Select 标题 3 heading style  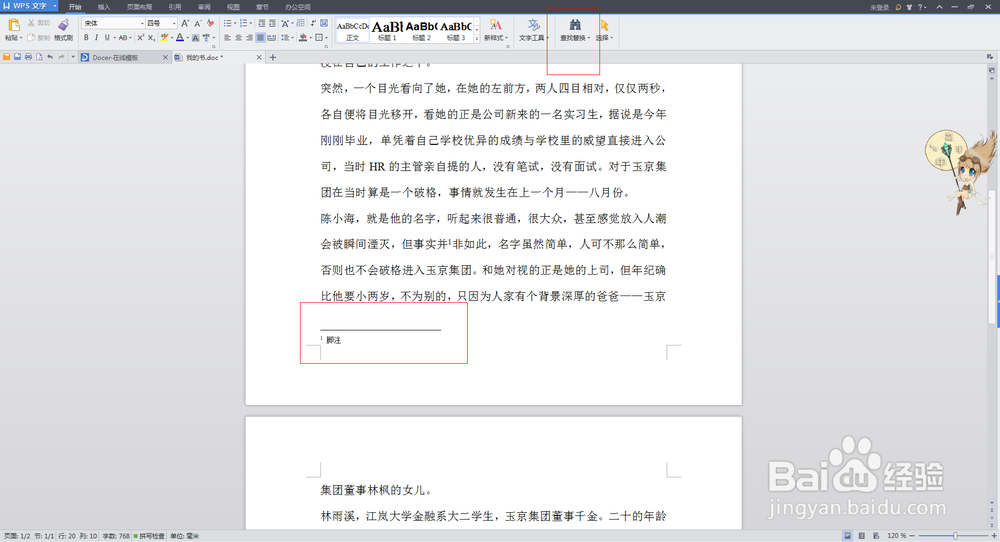455,30
